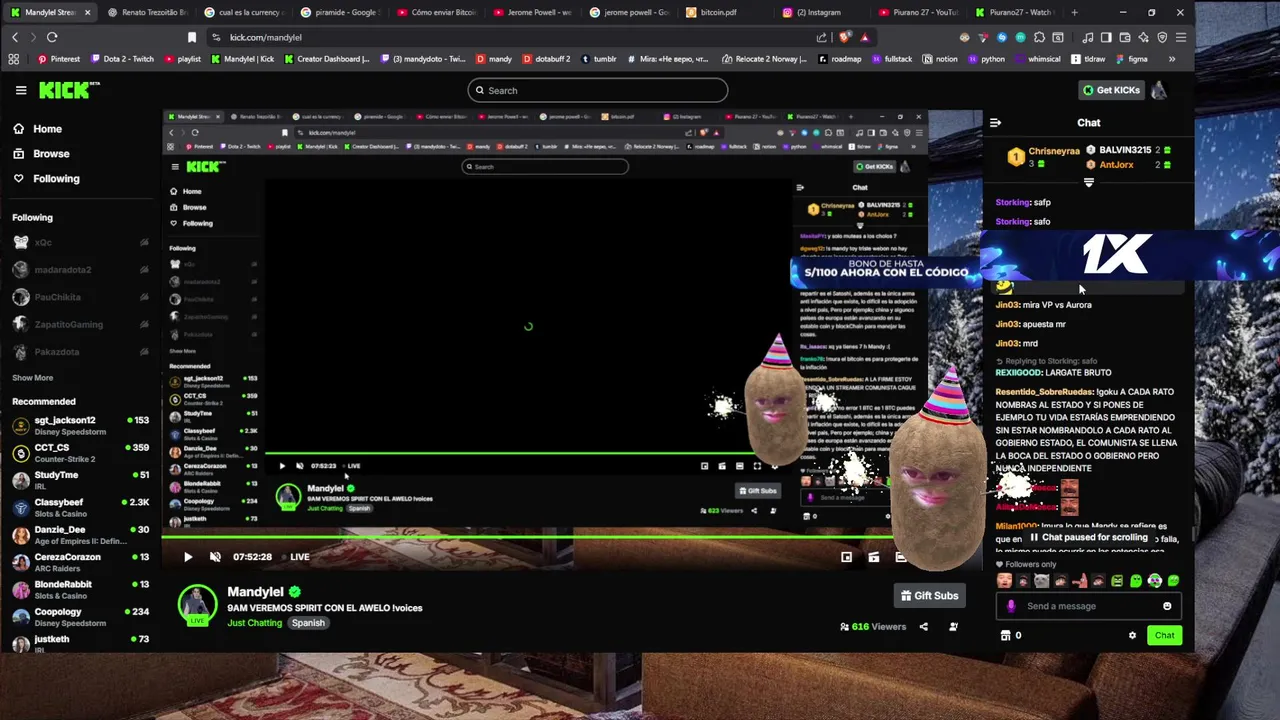This screenshot has height=720, width=1280.
Task: Click the Gift Subs button
Action: (929, 596)
